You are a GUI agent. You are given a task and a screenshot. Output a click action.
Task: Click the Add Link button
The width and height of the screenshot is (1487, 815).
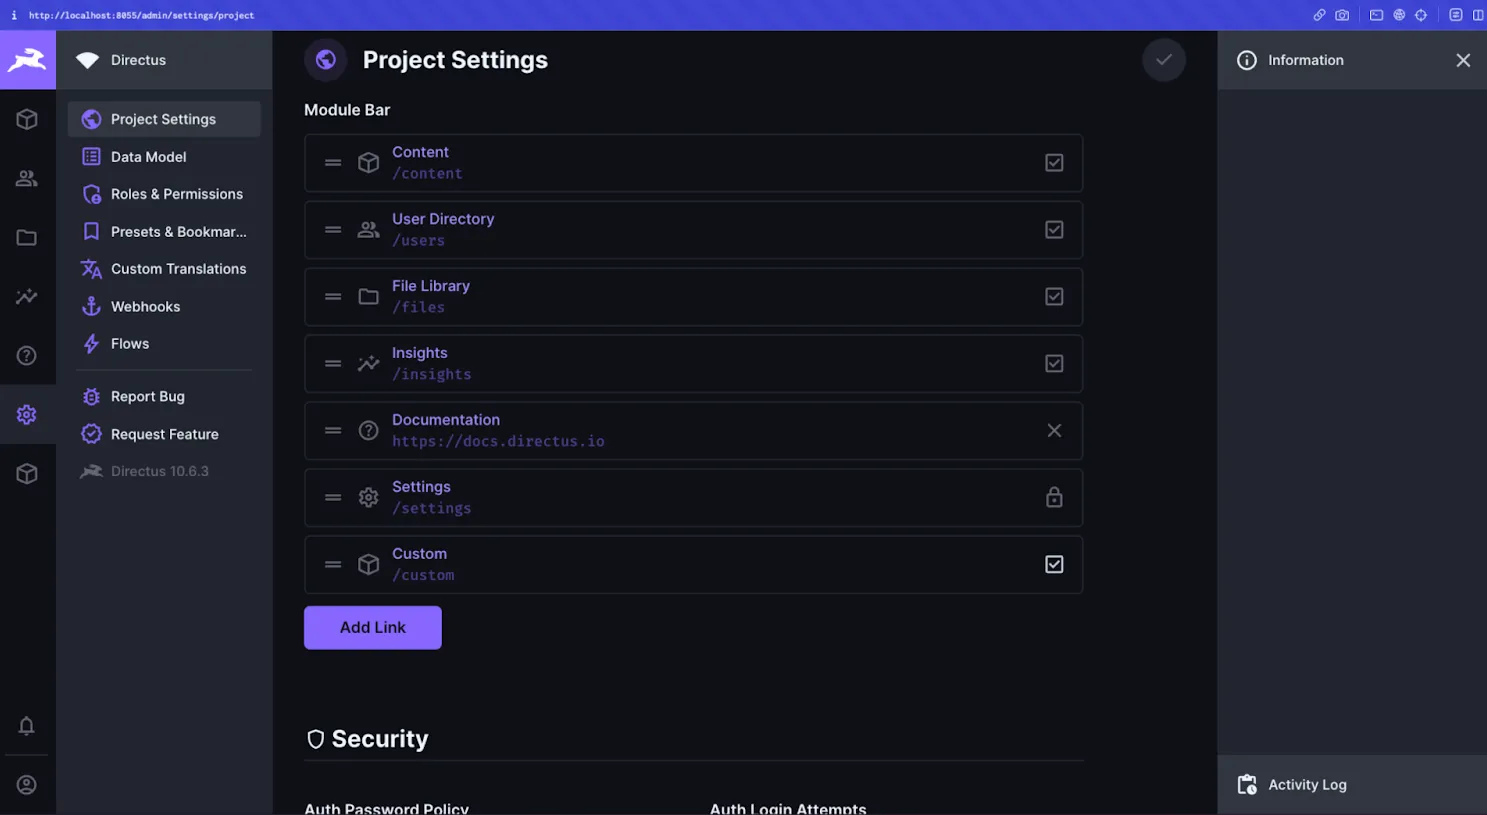point(372,627)
